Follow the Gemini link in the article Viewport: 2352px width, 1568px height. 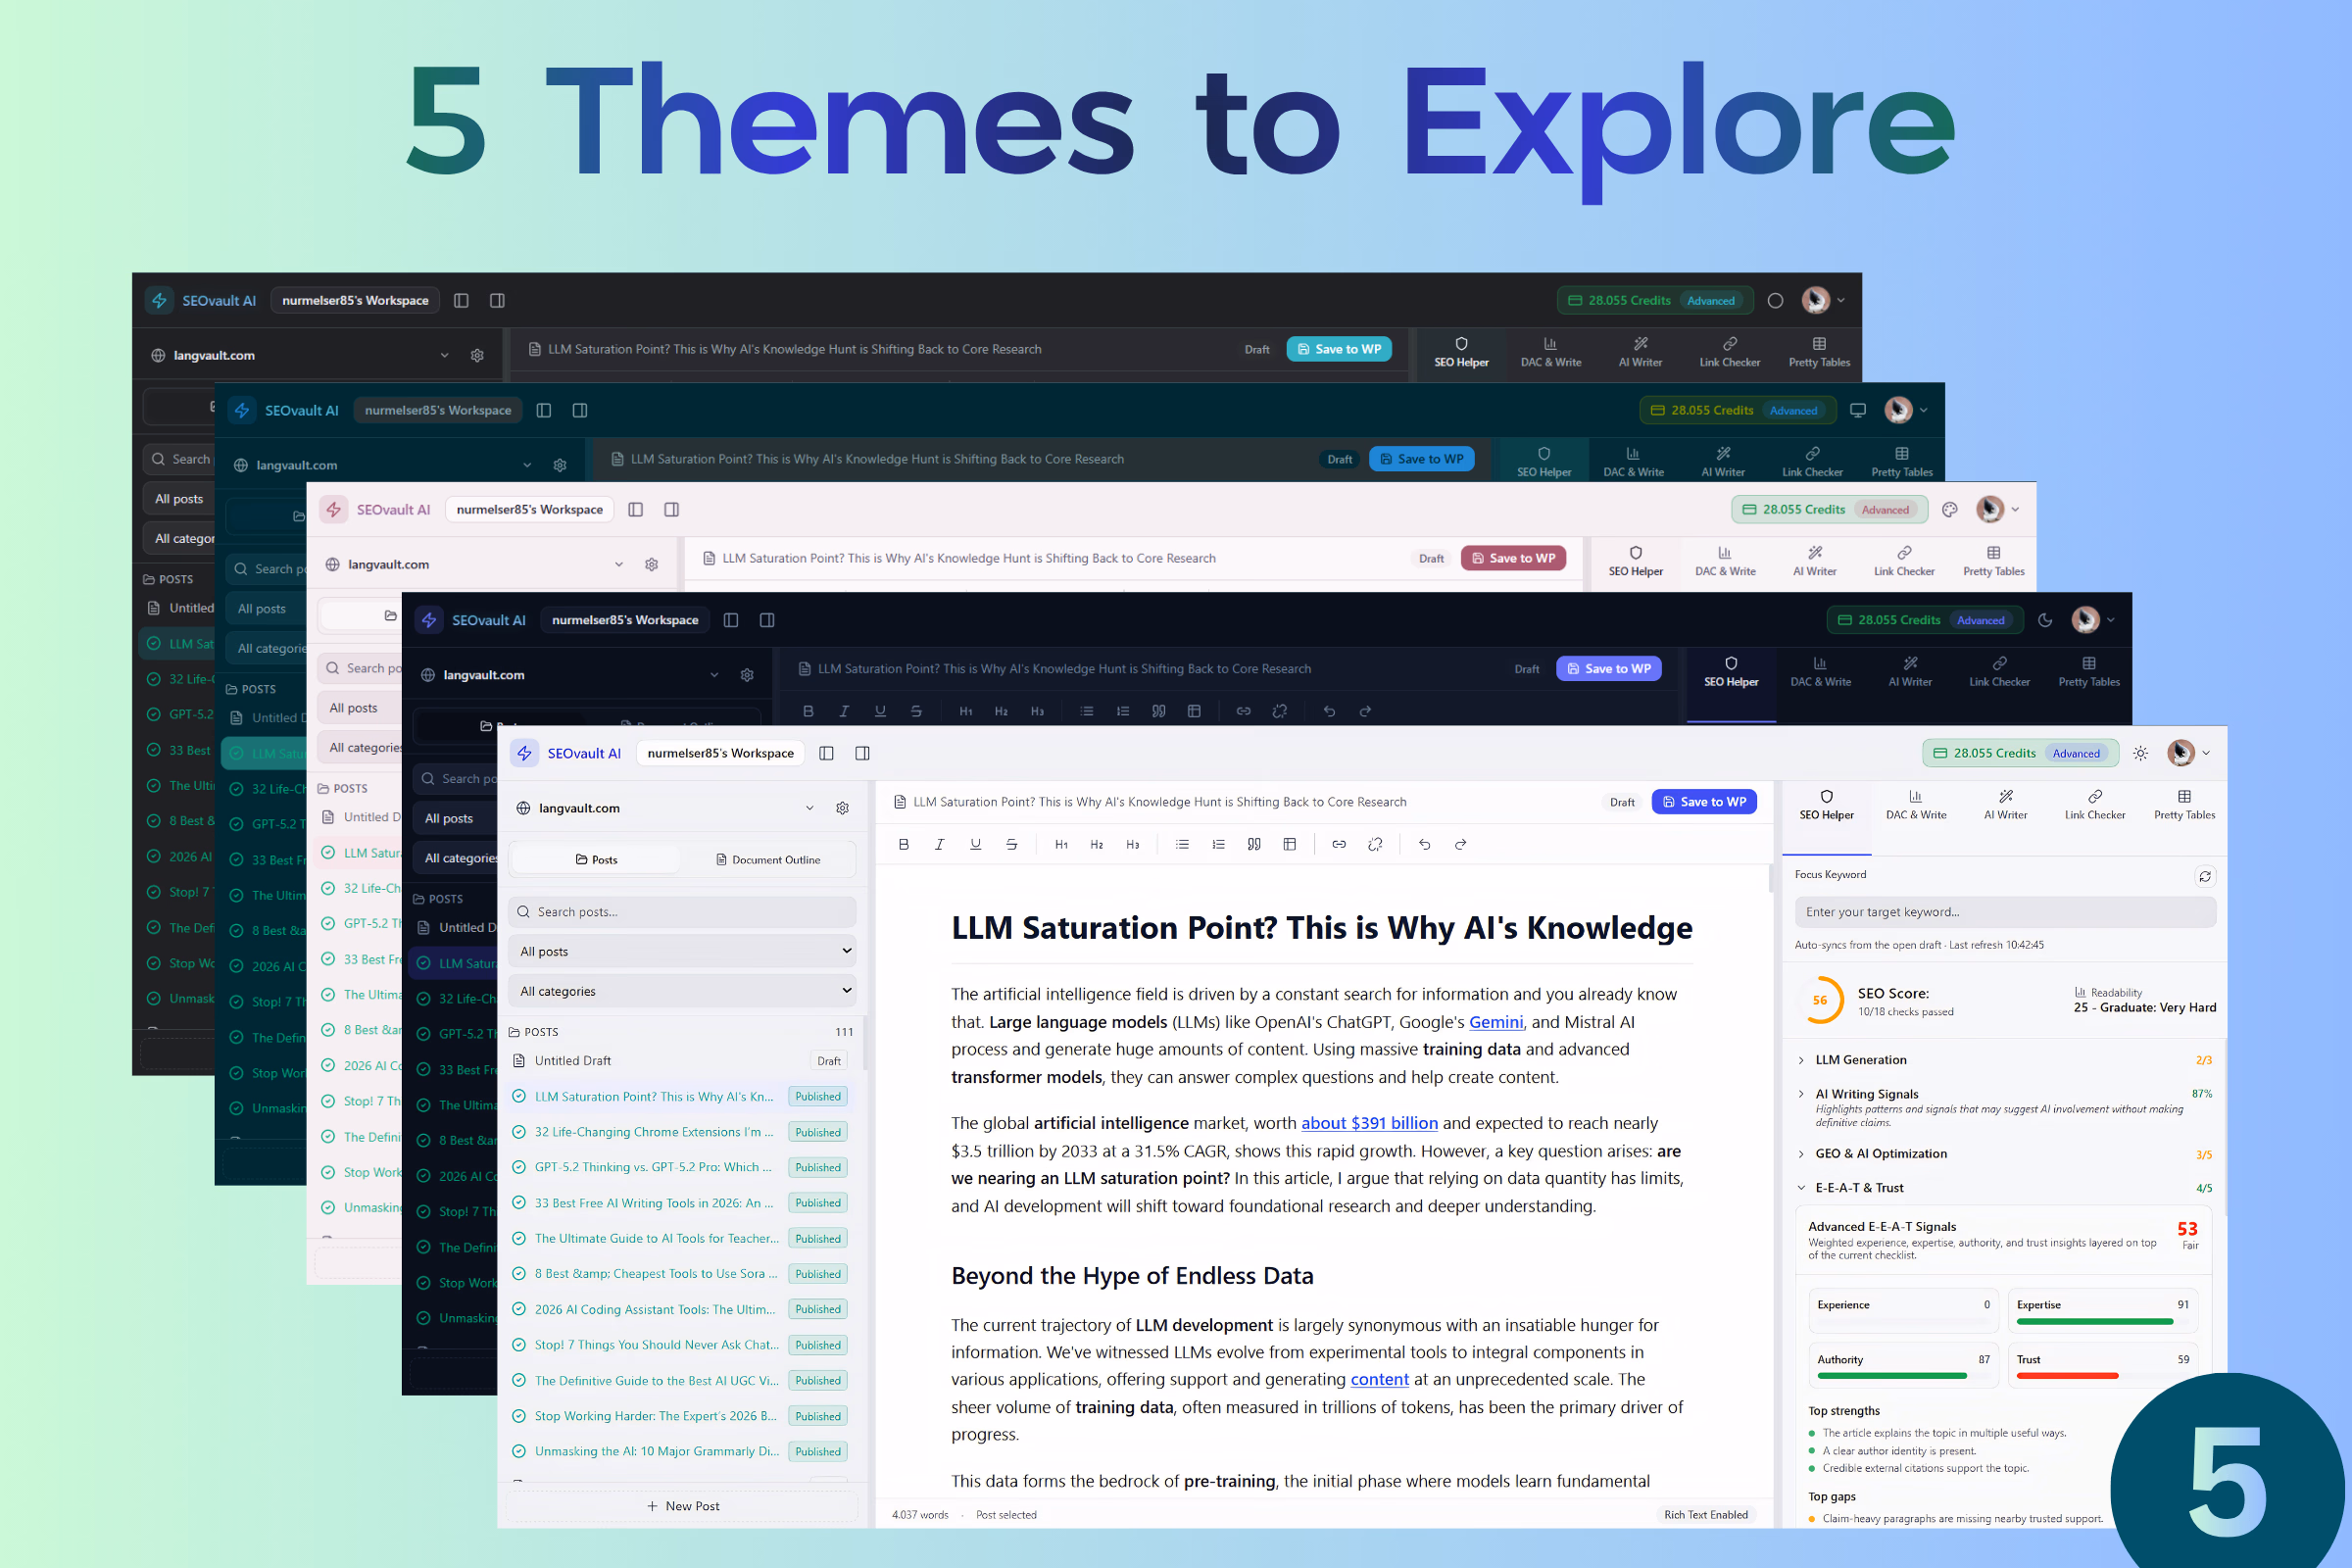point(1496,1022)
